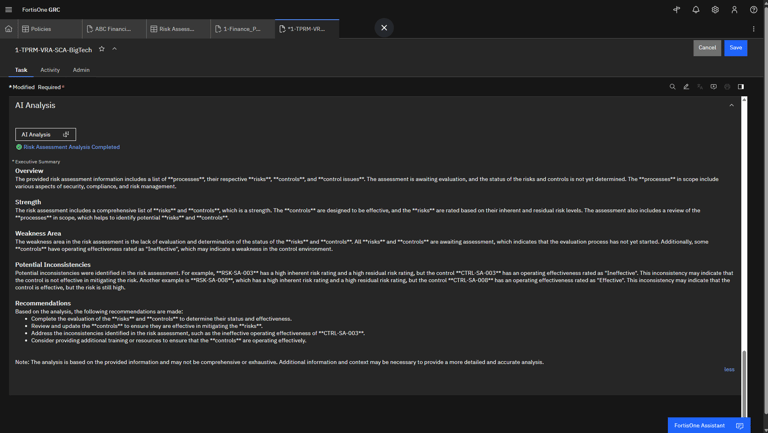The image size is (768, 433).
Task: Collapse the record header chevron
Action: click(x=114, y=49)
